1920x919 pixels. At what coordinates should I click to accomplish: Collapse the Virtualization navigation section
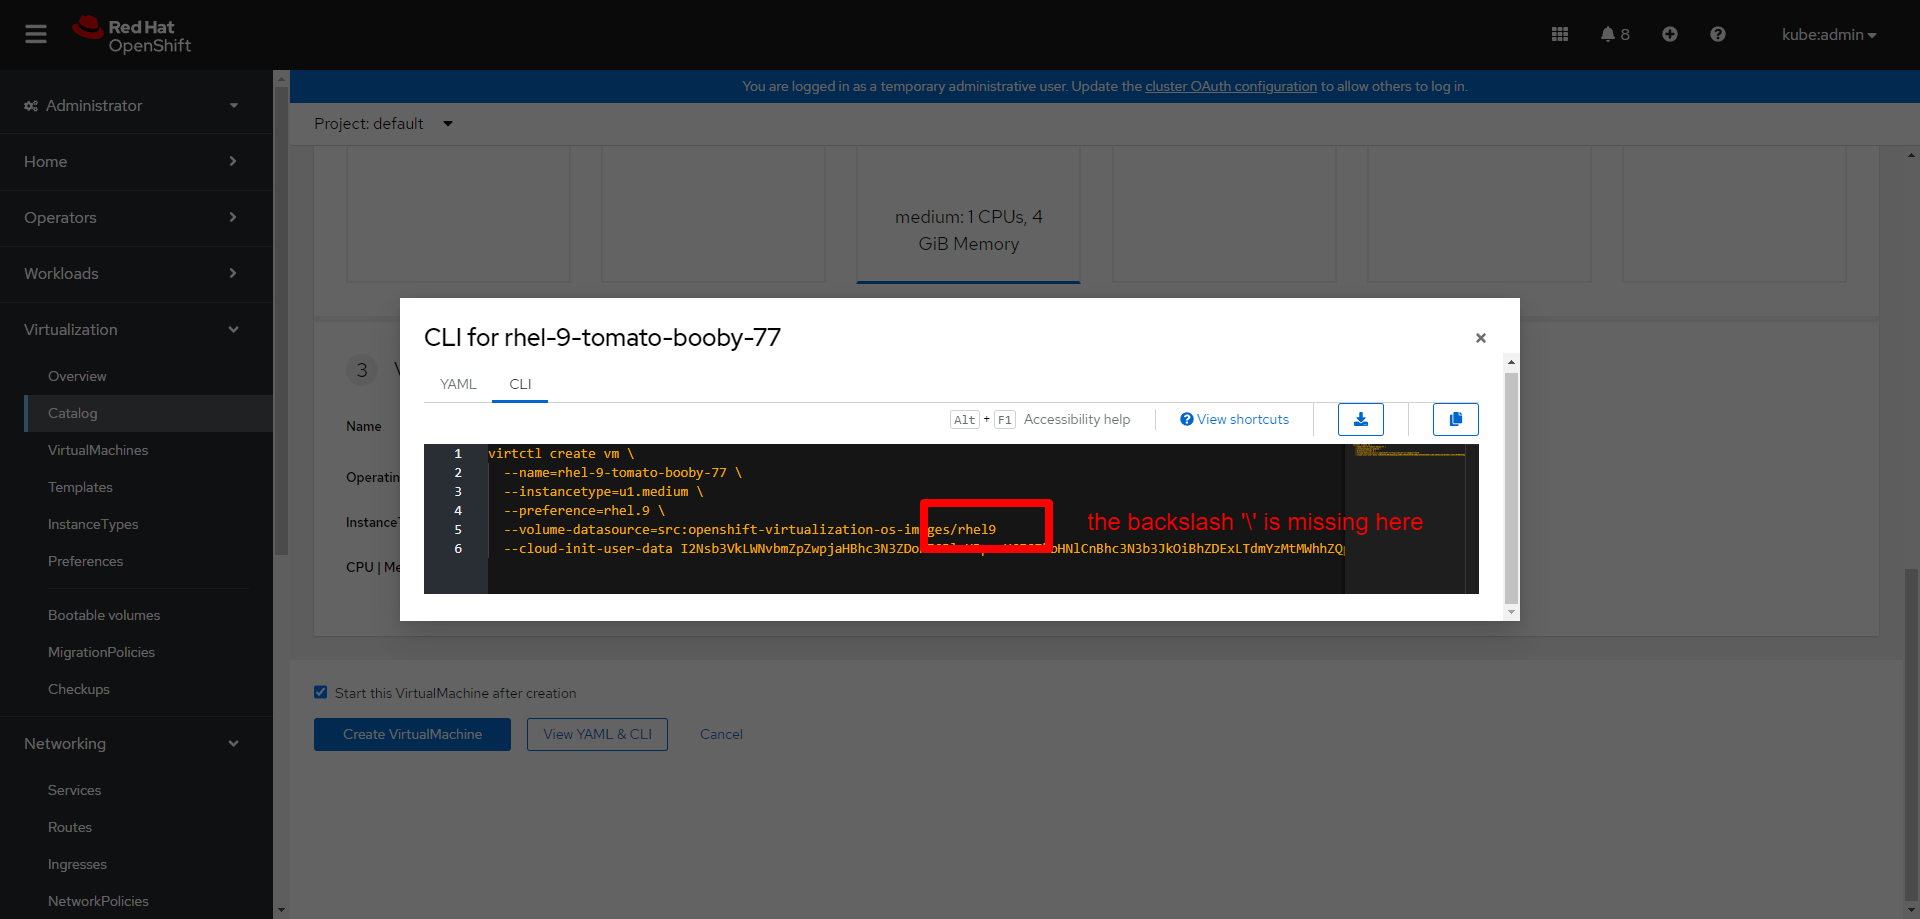point(136,330)
